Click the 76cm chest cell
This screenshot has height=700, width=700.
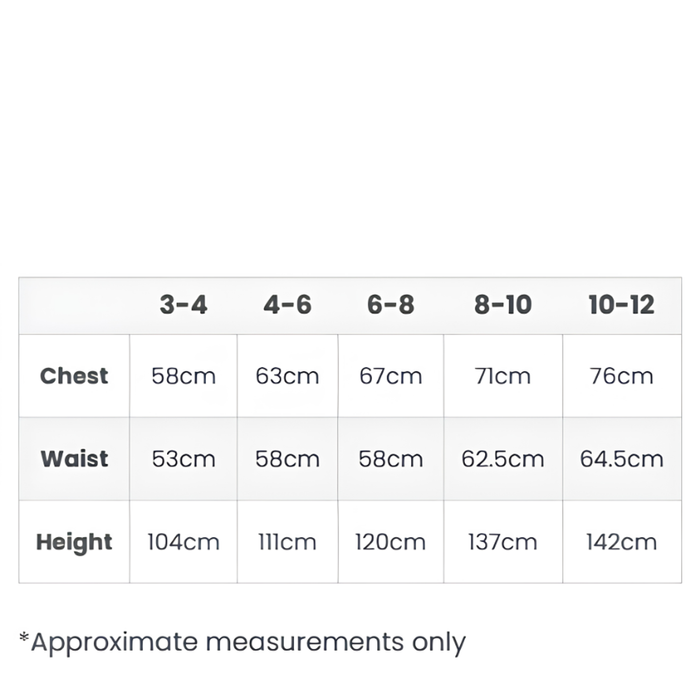pyautogui.click(x=622, y=376)
